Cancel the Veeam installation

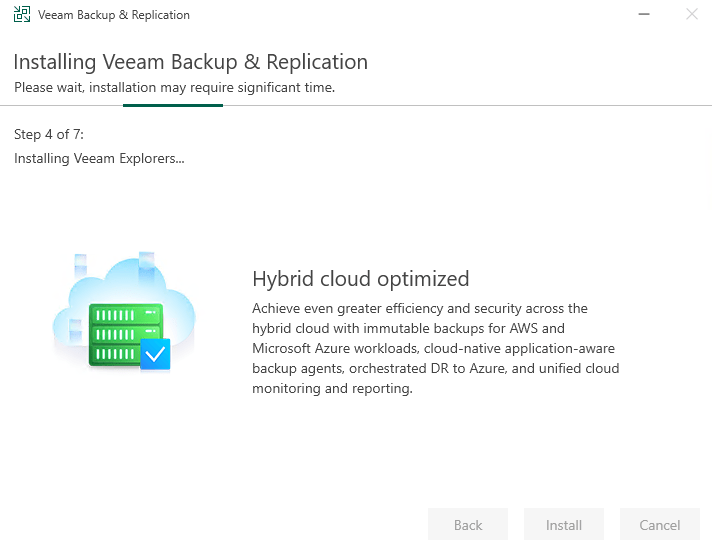[x=659, y=525]
